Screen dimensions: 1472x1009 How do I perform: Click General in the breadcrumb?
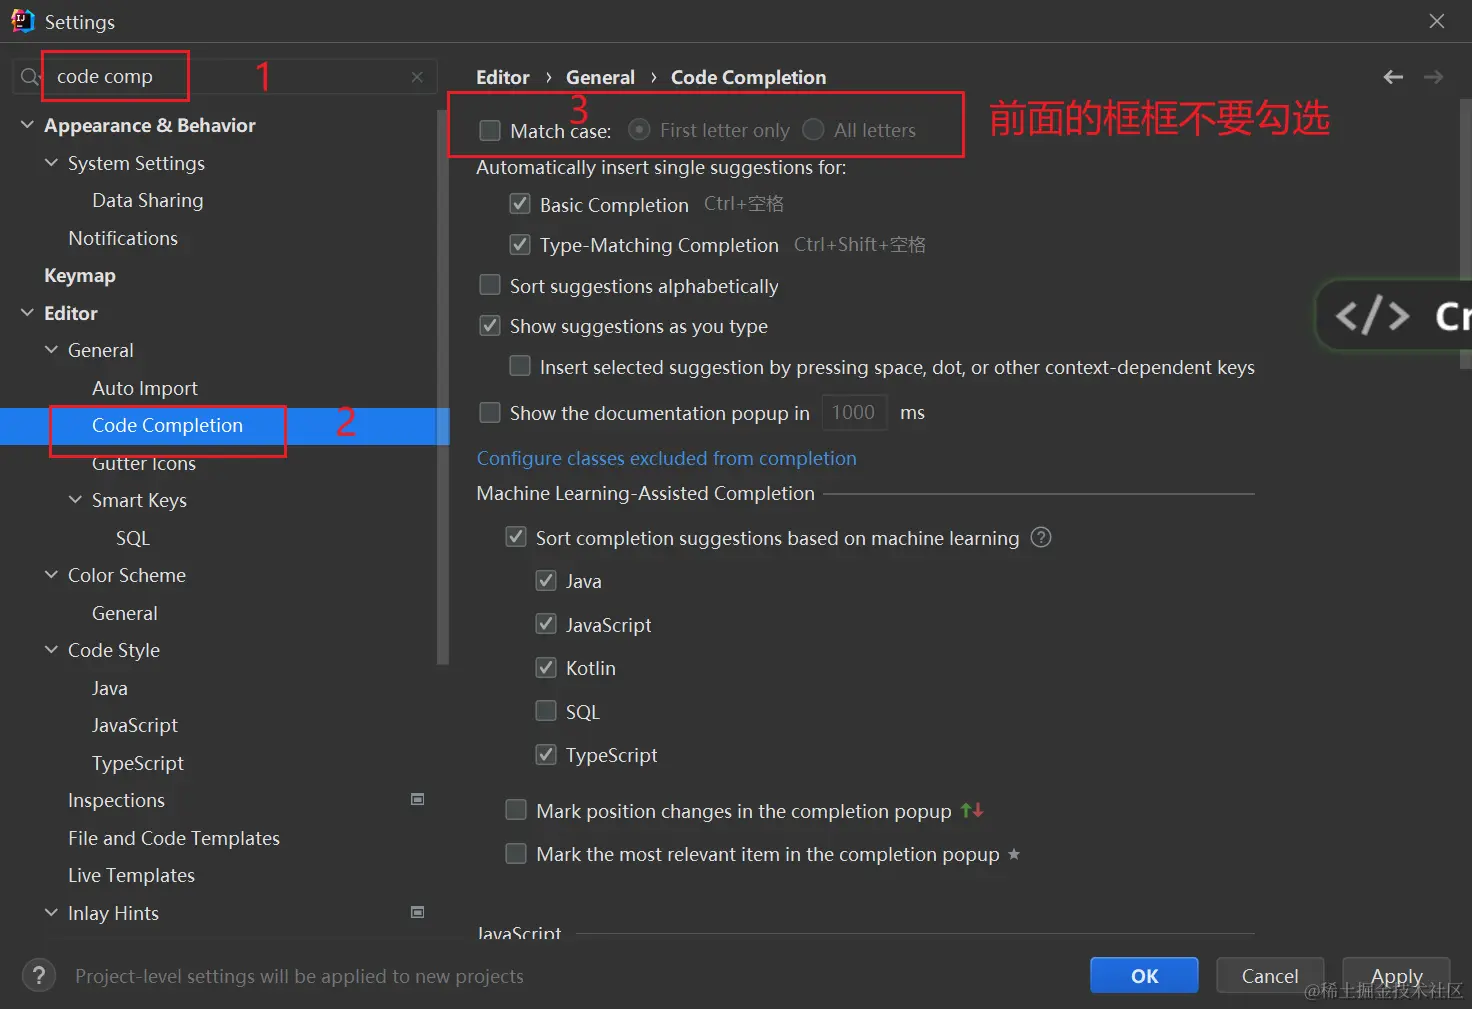[x=600, y=77]
